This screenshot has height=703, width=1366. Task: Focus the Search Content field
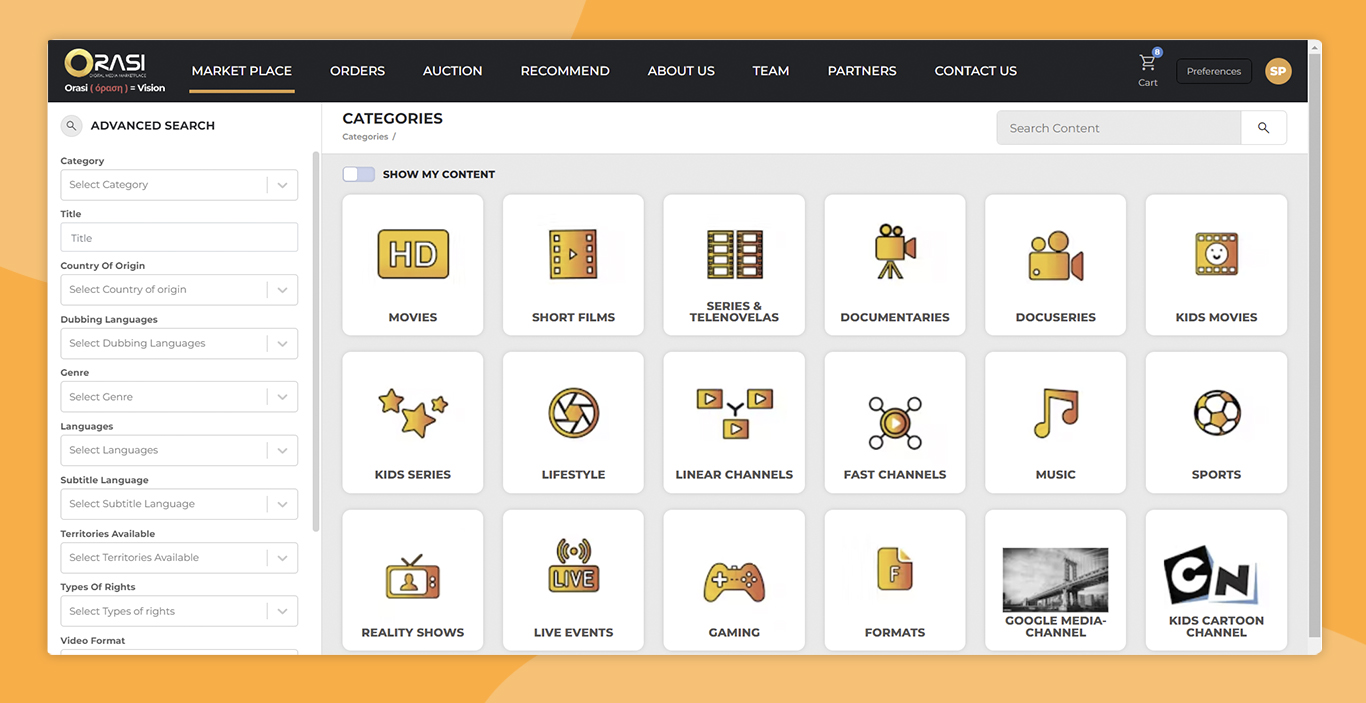pyautogui.click(x=1119, y=128)
